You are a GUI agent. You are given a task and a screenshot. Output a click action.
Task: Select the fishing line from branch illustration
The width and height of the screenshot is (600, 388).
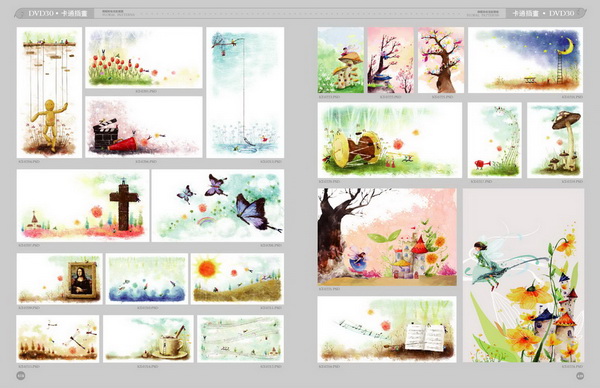coord(245,92)
